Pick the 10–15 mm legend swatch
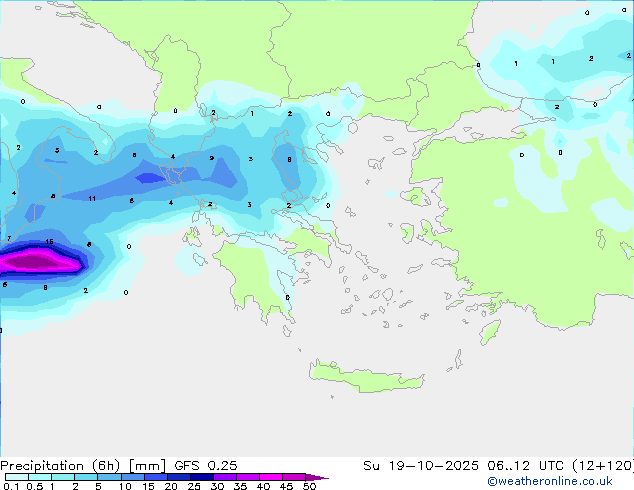The width and height of the screenshot is (634, 490). click(x=133, y=477)
